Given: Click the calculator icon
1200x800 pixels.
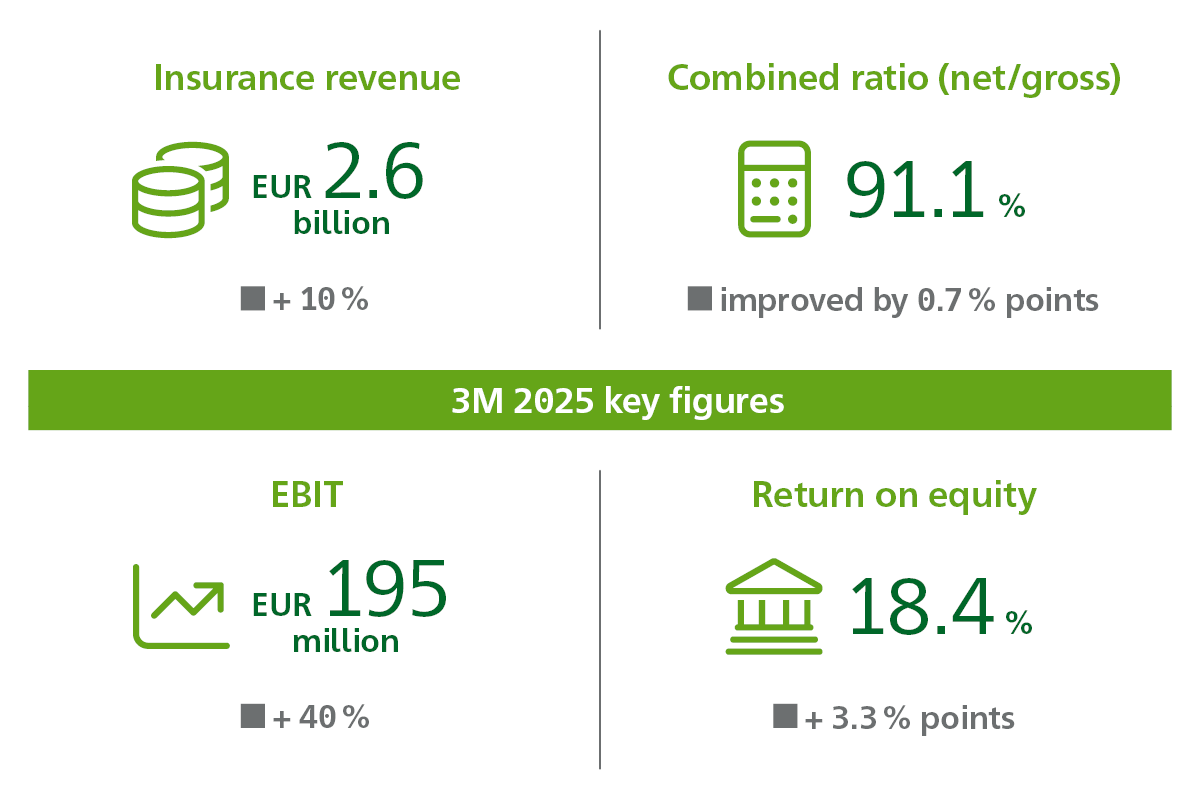Looking at the screenshot, I should click(x=773, y=189).
